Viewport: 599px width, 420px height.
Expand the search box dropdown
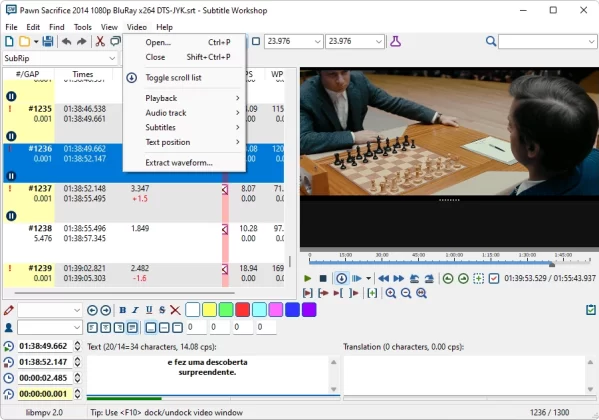pos(591,42)
